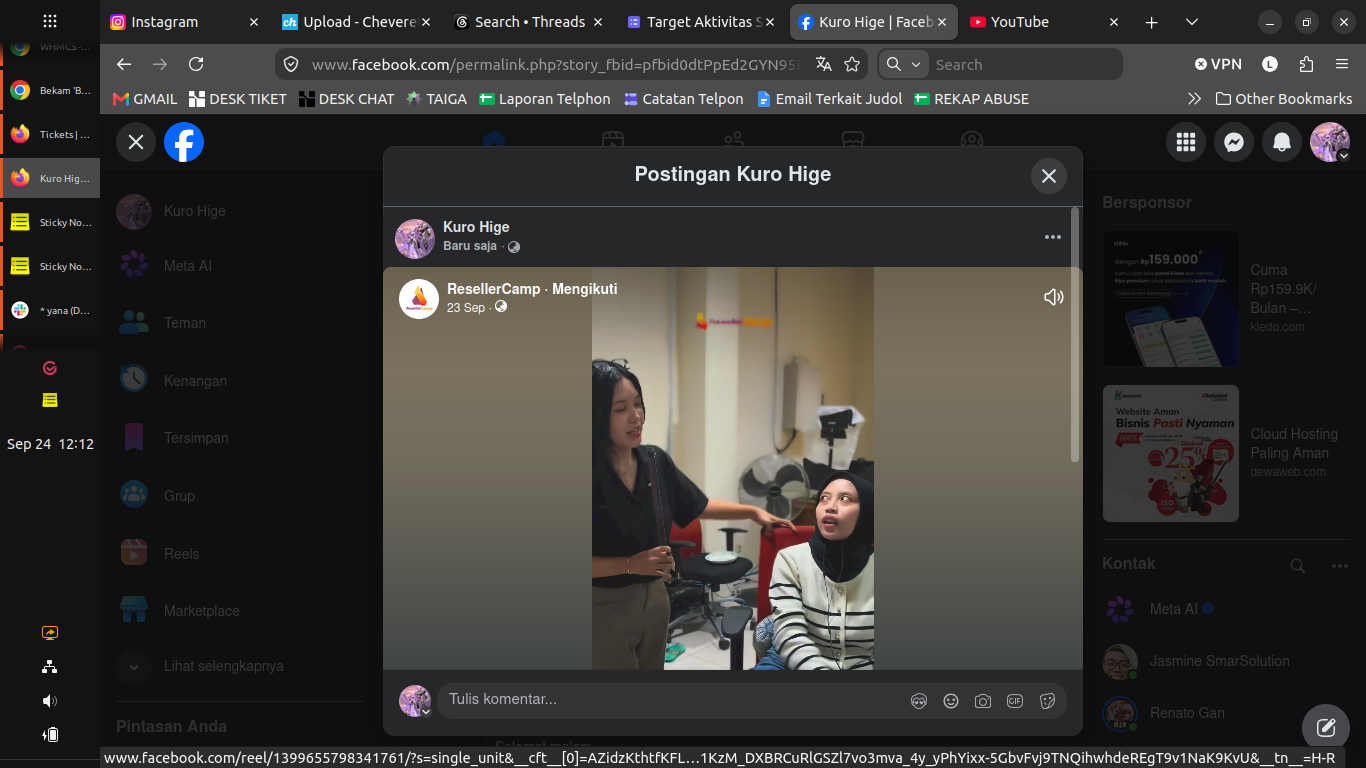Image resolution: width=1366 pixels, height=768 pixels.
Task: Open the avatar sticker icon in comment box
Action: click(x=919, y=701)
